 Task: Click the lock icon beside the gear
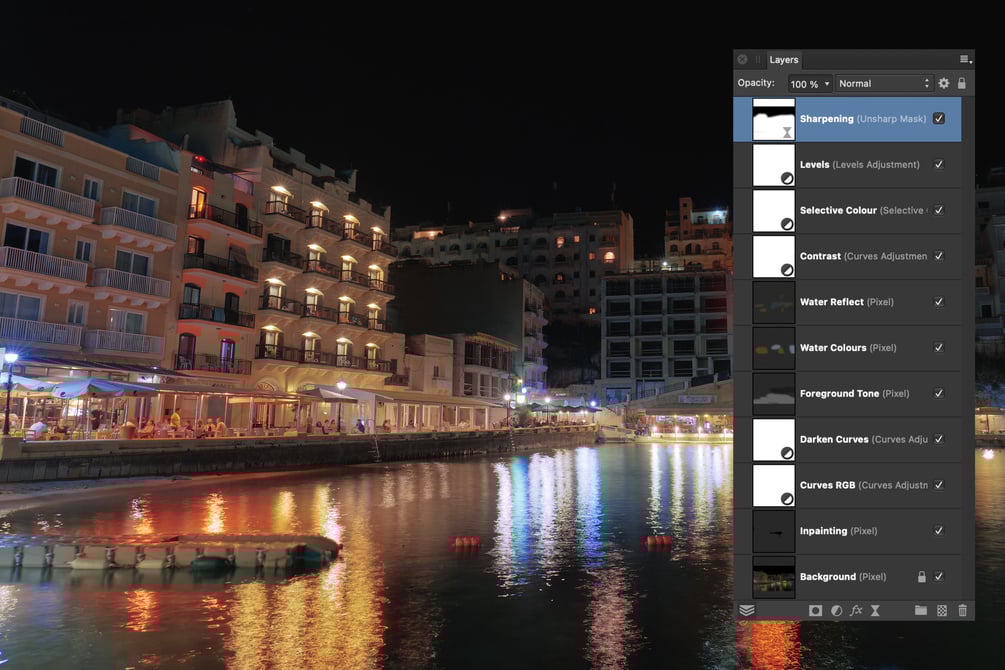(x=961, y=83)
